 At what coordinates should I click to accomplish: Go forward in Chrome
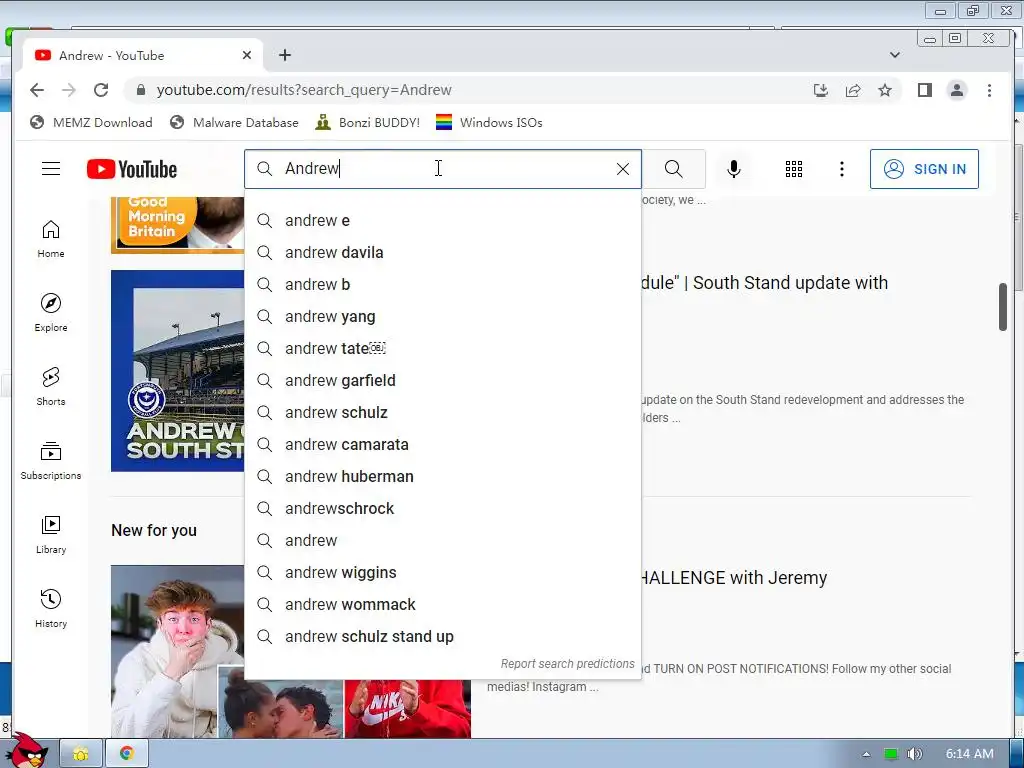tap(69, 90)
